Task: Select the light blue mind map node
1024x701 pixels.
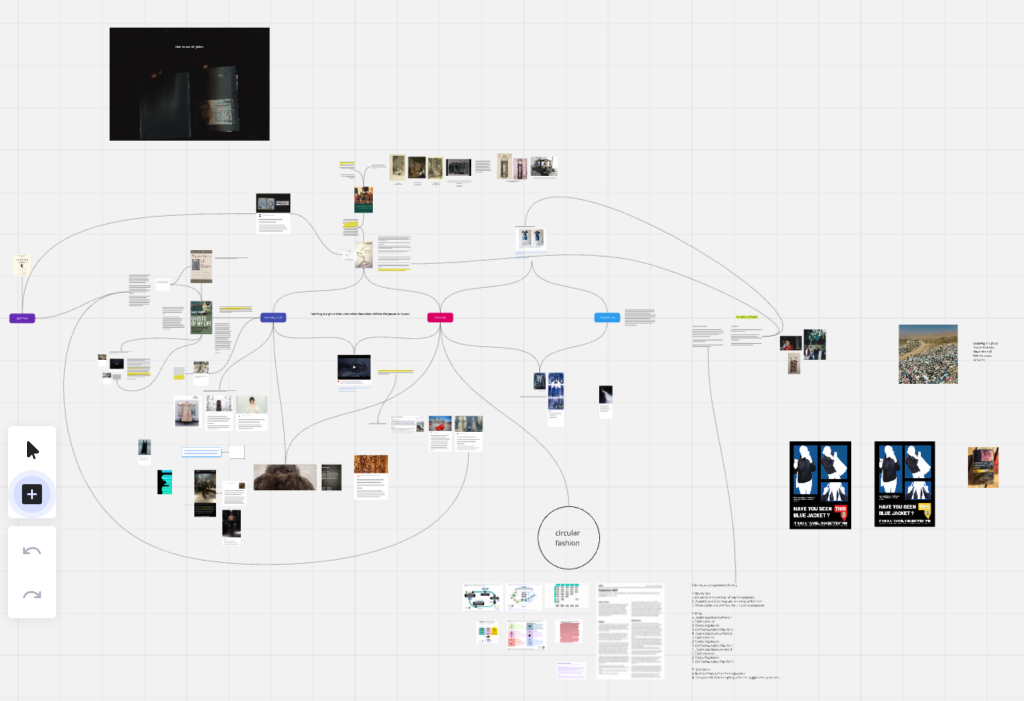Action: 607,317
